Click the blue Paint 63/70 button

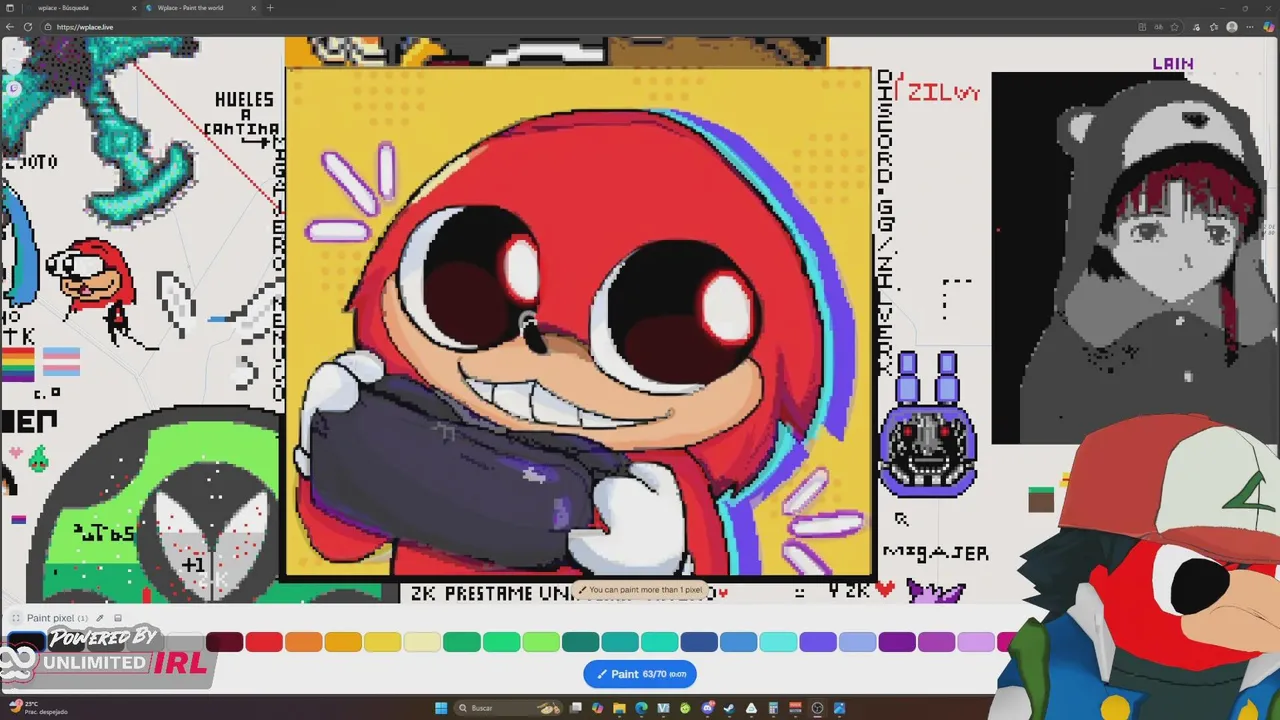[640, 674]
